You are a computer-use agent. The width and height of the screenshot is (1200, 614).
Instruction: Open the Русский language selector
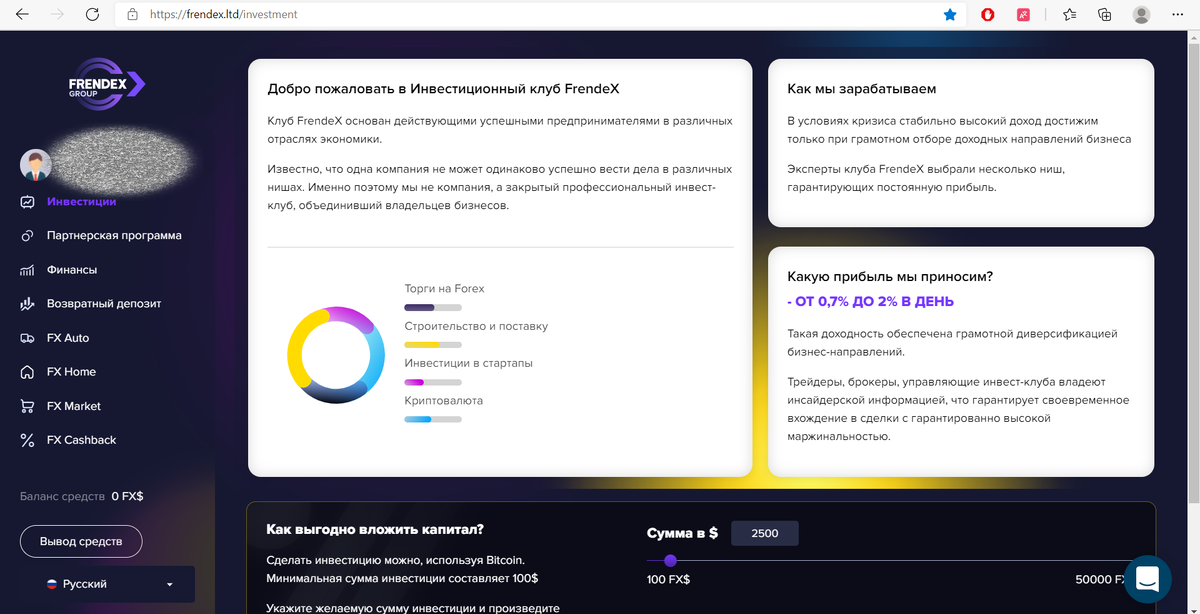coord(105,583)
